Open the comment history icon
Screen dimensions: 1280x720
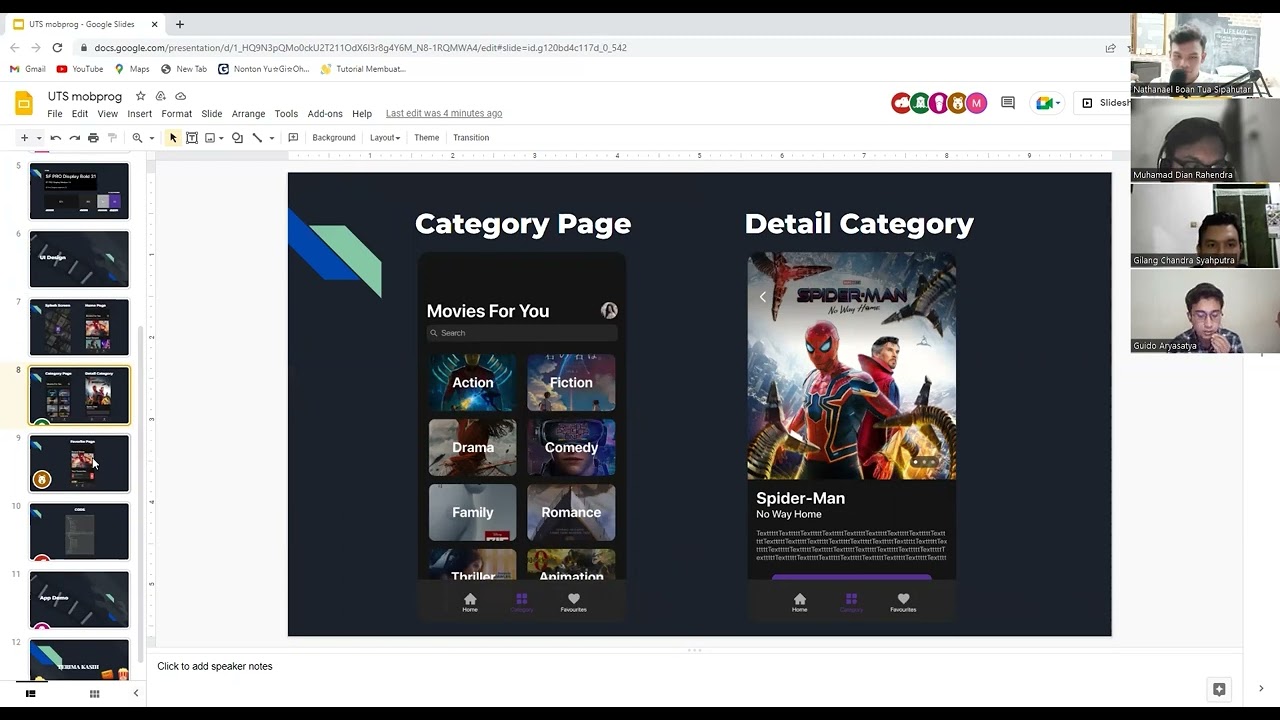(1008, 103)
